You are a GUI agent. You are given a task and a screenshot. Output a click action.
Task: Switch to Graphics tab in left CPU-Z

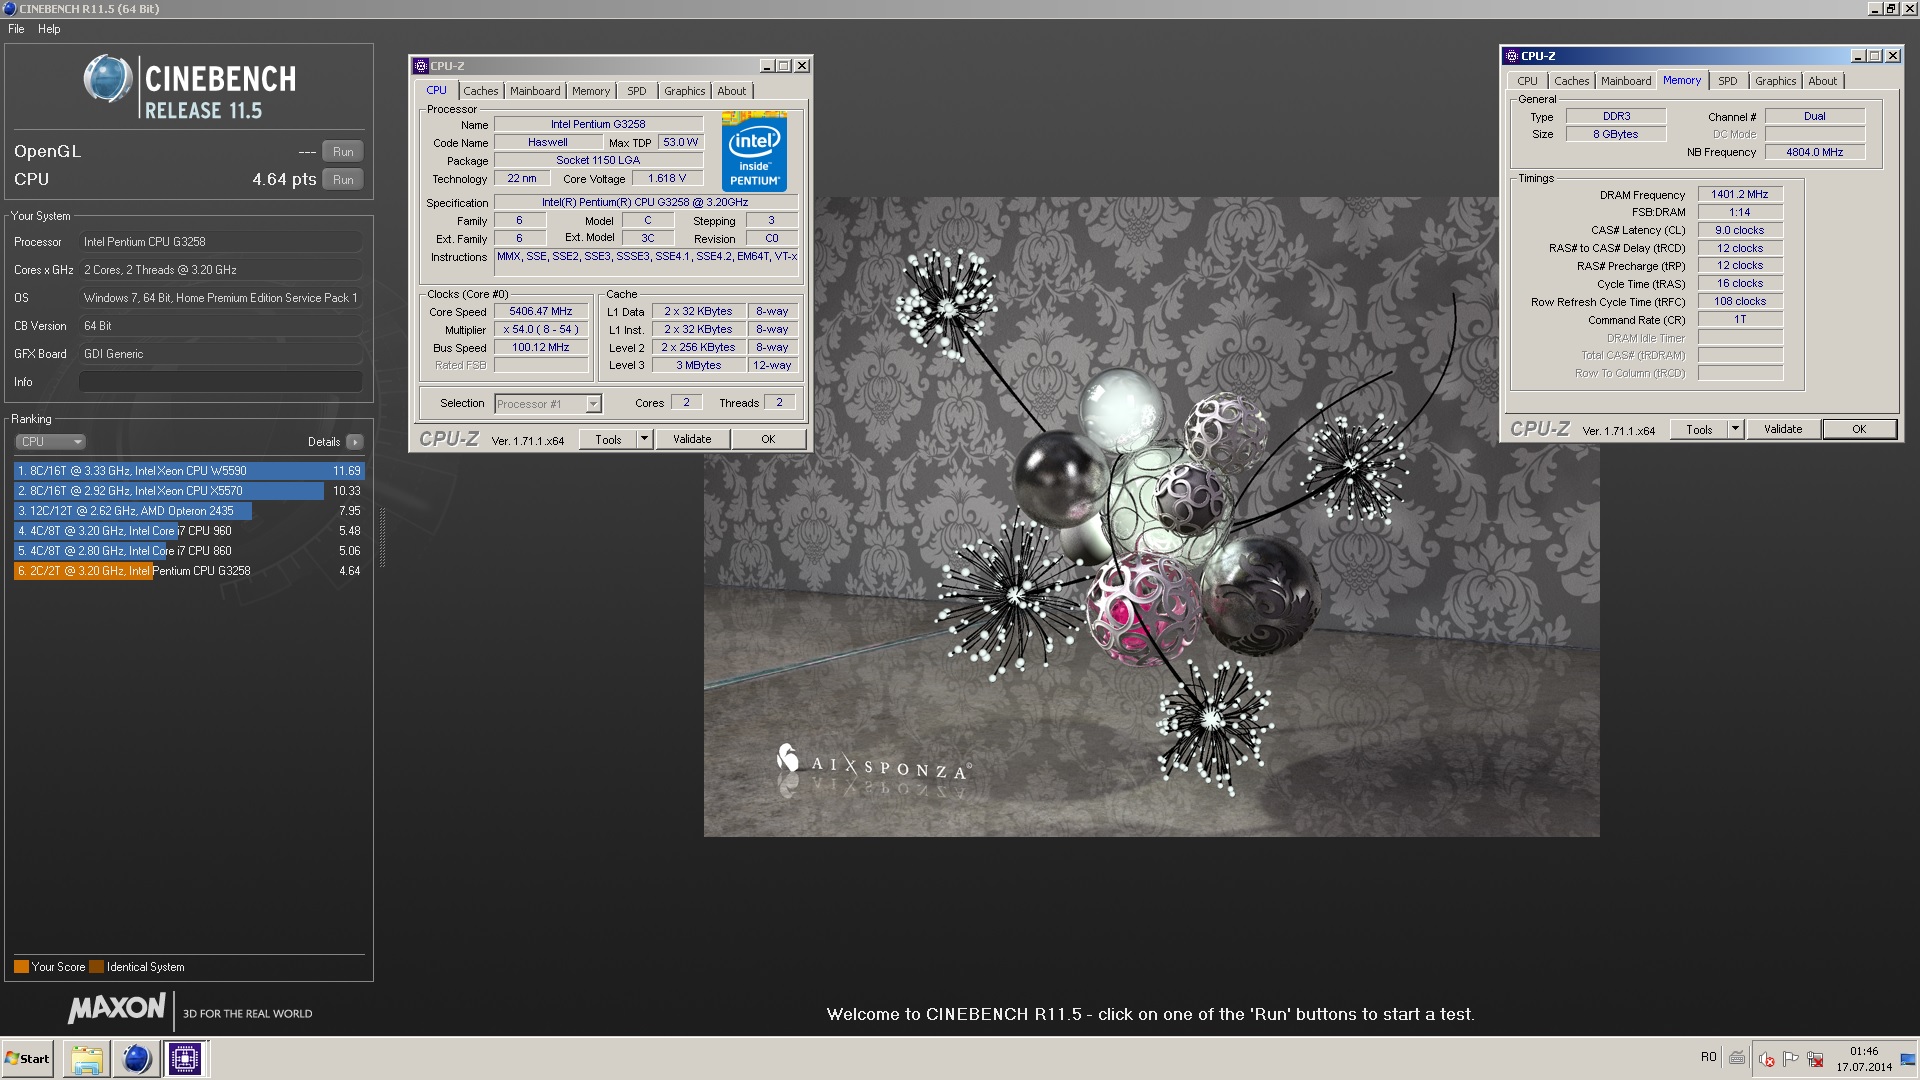685,91
